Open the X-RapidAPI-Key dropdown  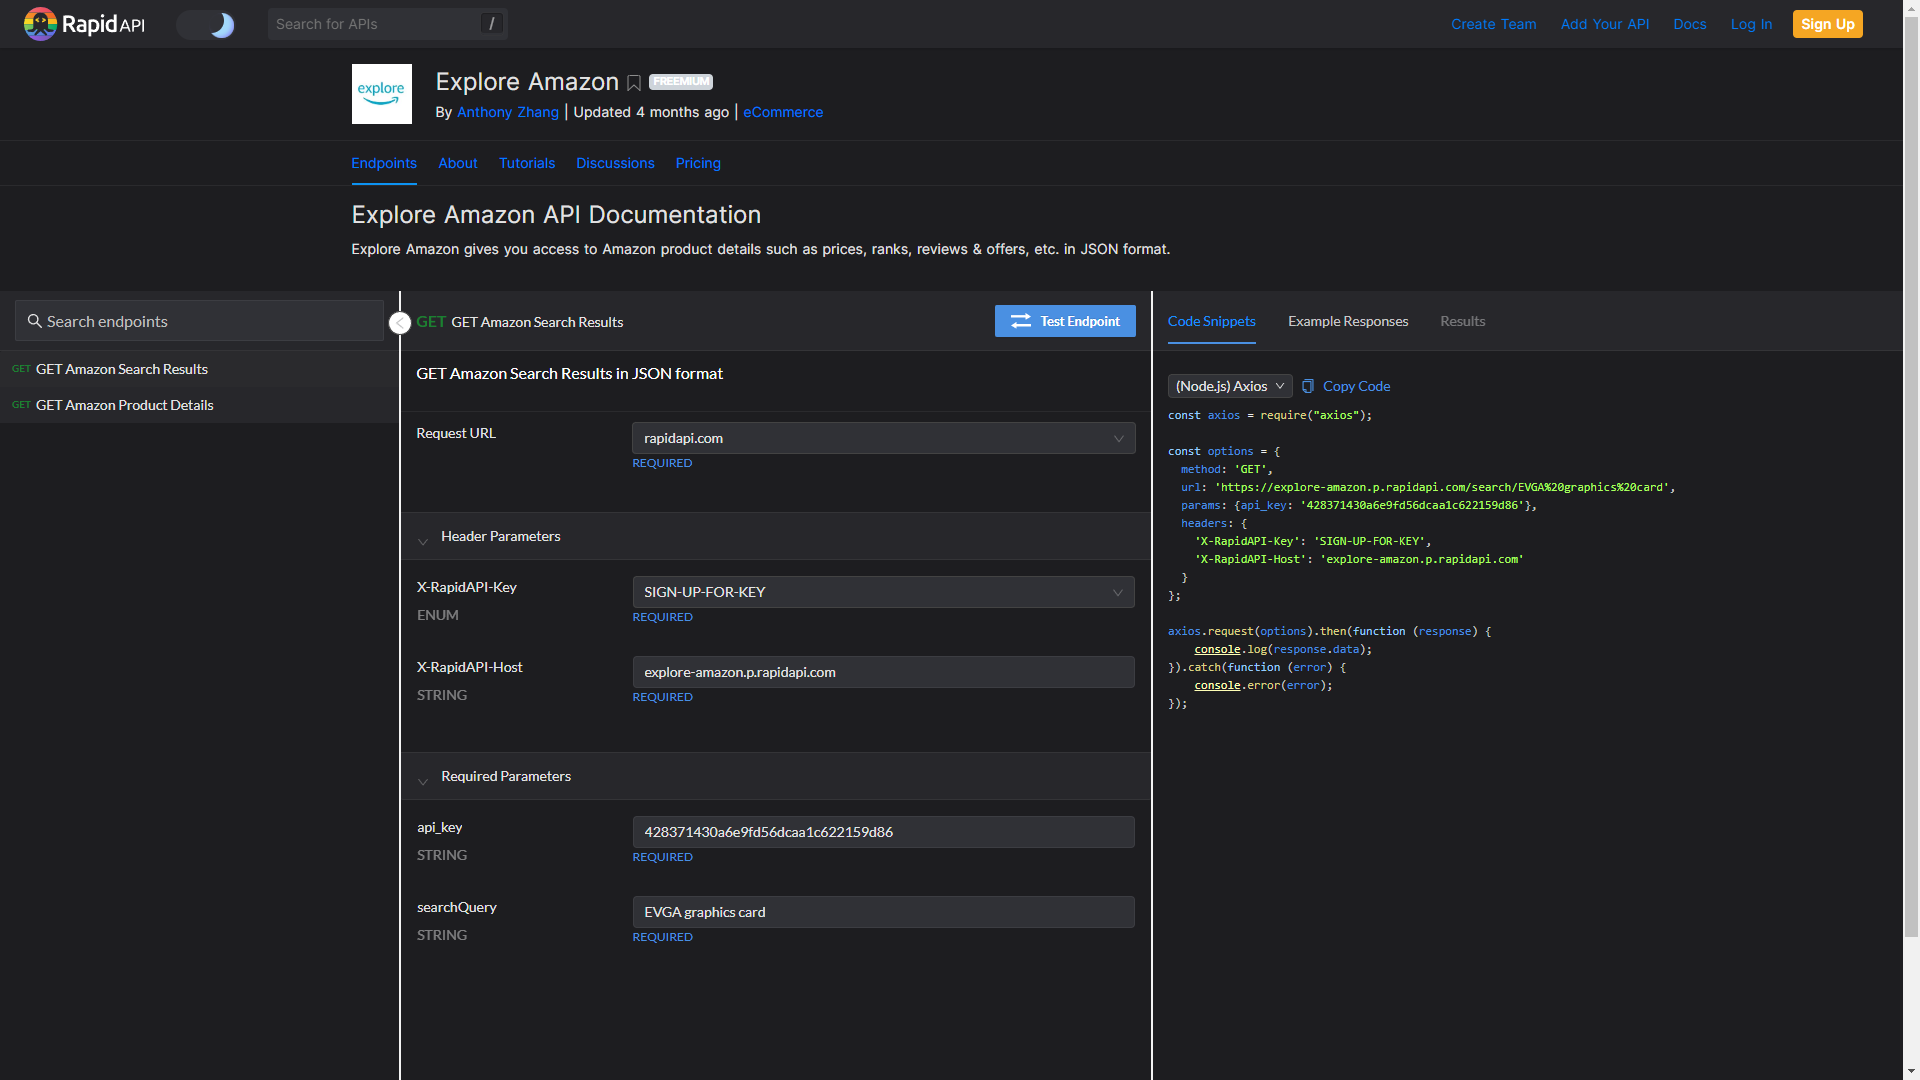tap(884, 592)
